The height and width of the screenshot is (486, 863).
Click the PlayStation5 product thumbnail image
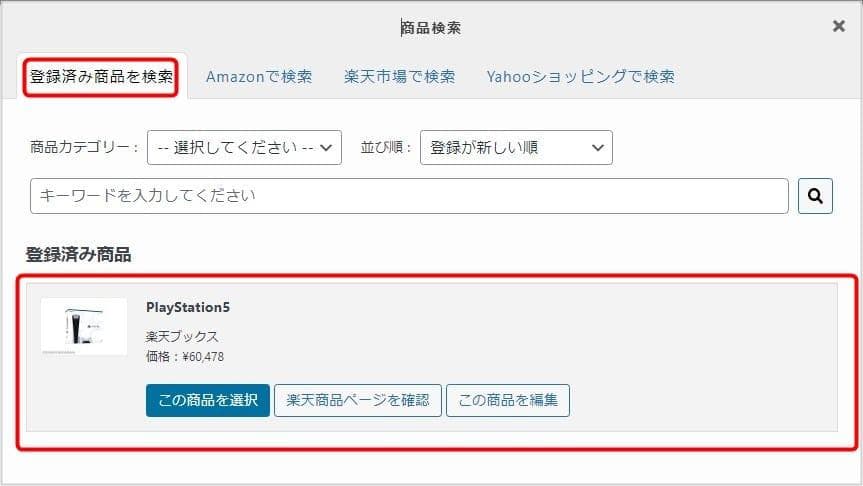click(x=84, y=326)
